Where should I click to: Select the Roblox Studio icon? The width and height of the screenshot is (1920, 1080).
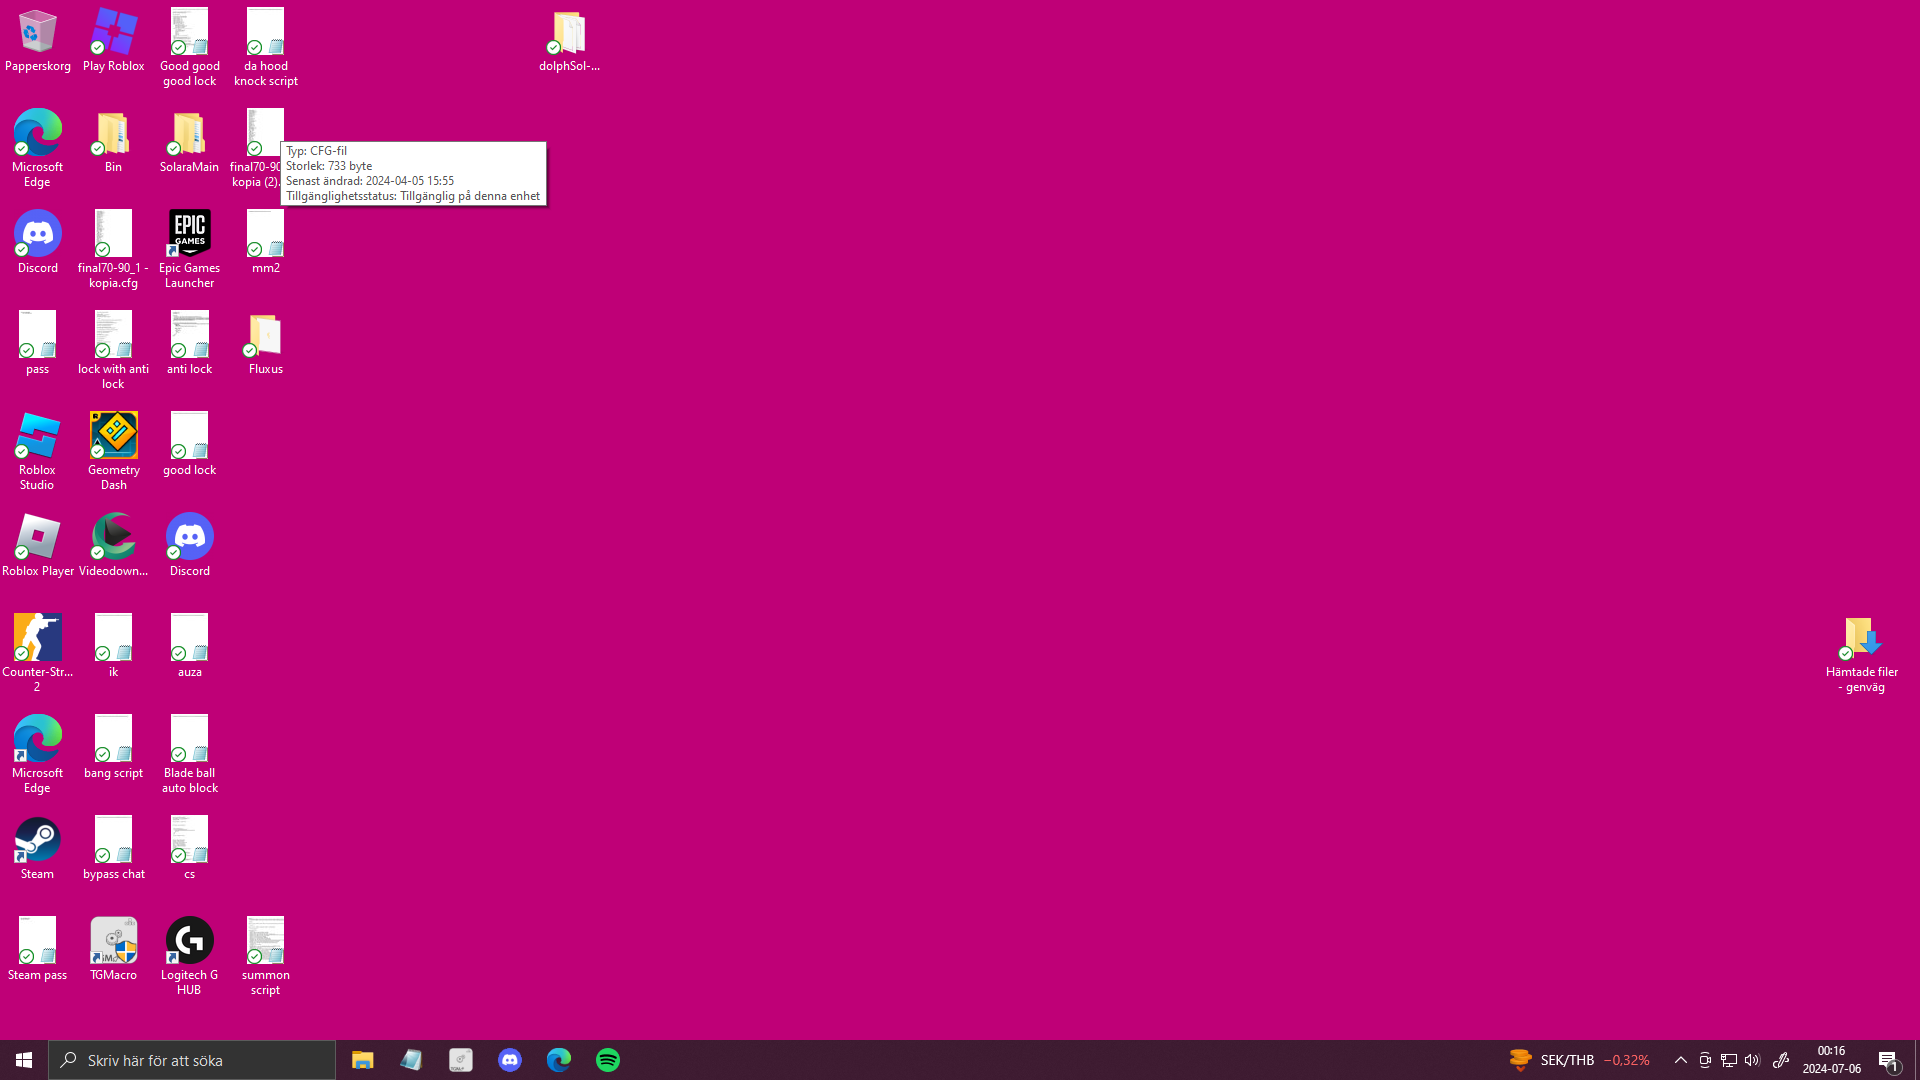click(x=37, y=452)
